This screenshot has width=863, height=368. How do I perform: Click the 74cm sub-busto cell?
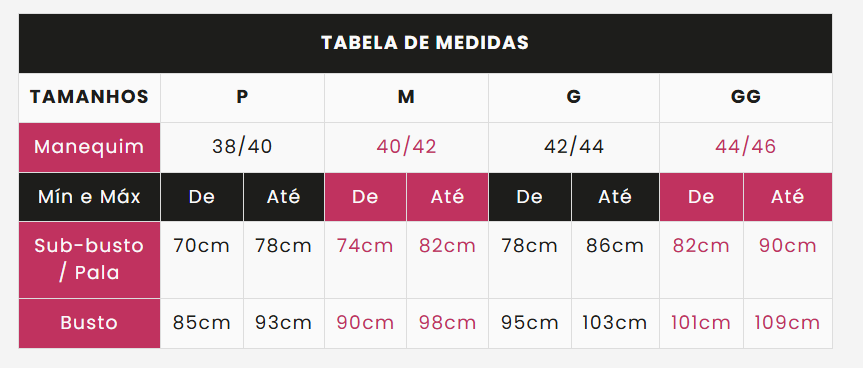tap(365, 260)
